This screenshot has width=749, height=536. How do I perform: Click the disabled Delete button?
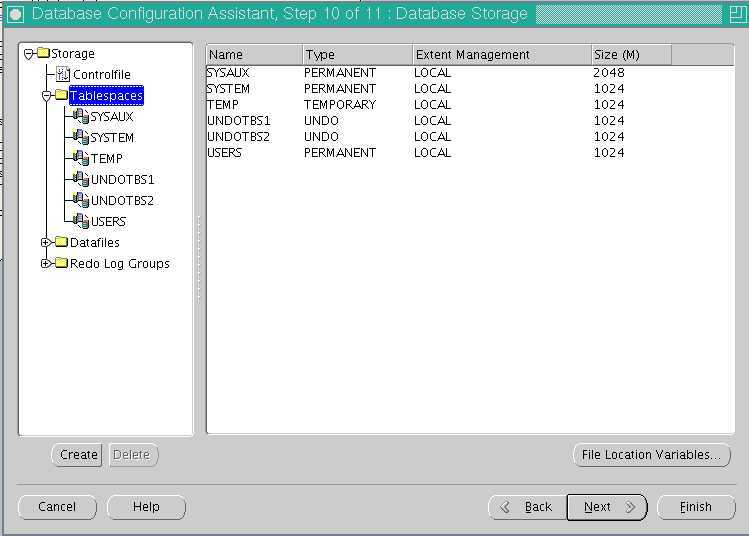132,455
